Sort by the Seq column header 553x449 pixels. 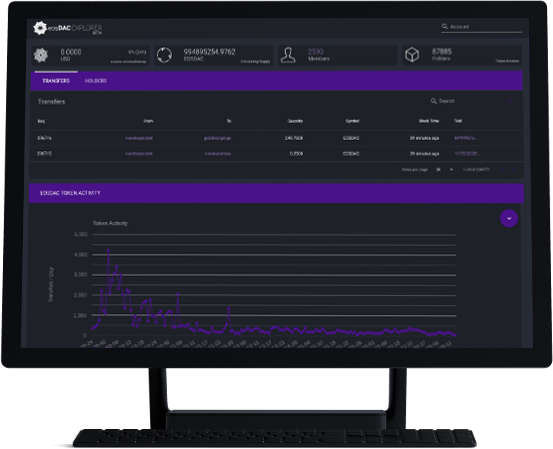(x=41, y=121)
